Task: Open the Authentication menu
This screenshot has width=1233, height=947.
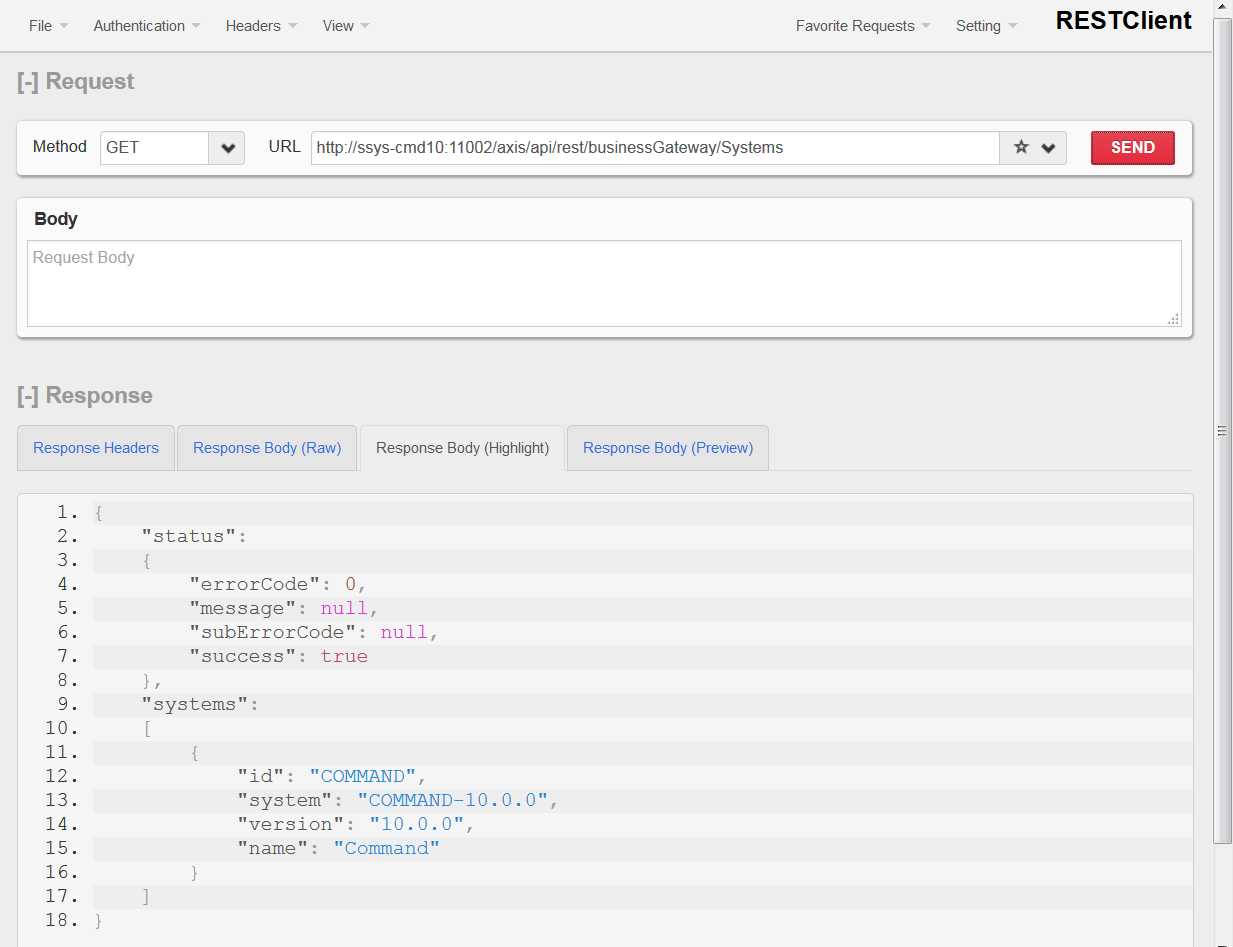Action: 139,26
